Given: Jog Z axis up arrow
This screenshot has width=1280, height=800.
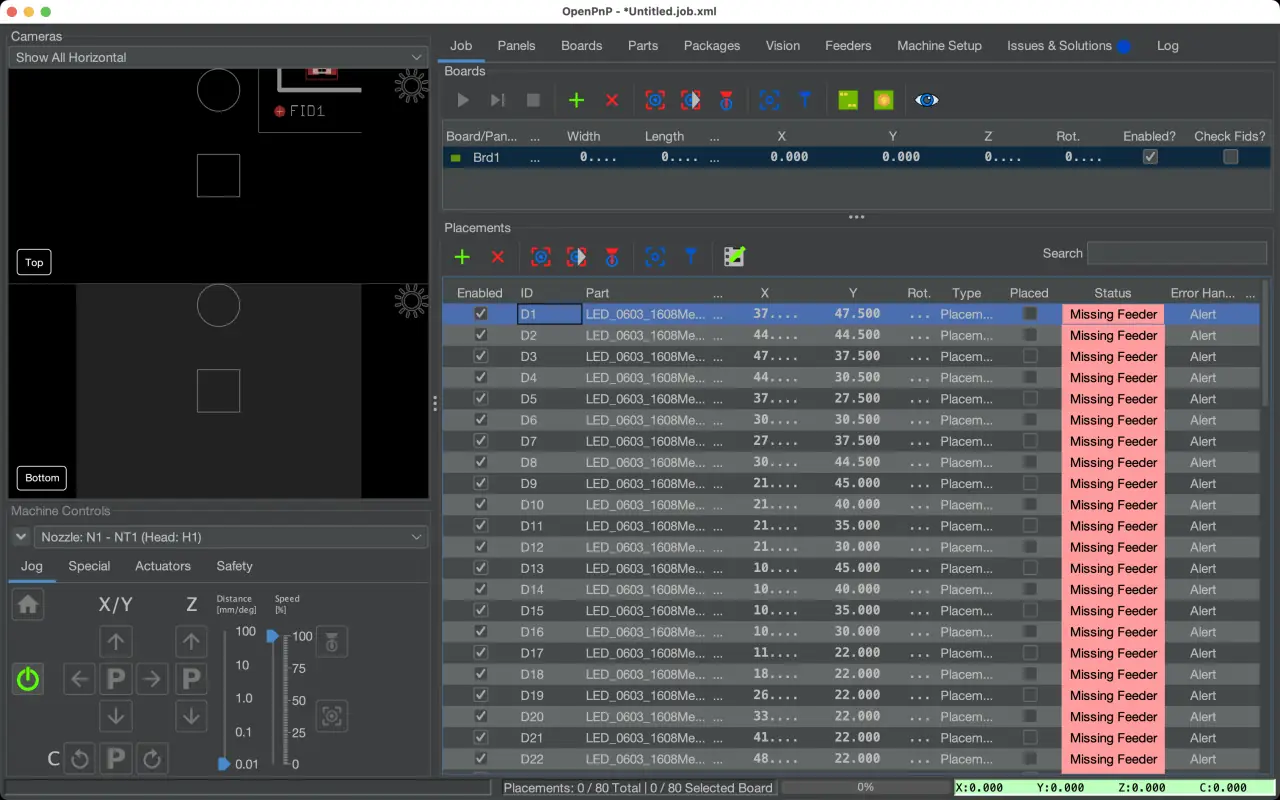Looking at the screenshot, I should [191, 642].
